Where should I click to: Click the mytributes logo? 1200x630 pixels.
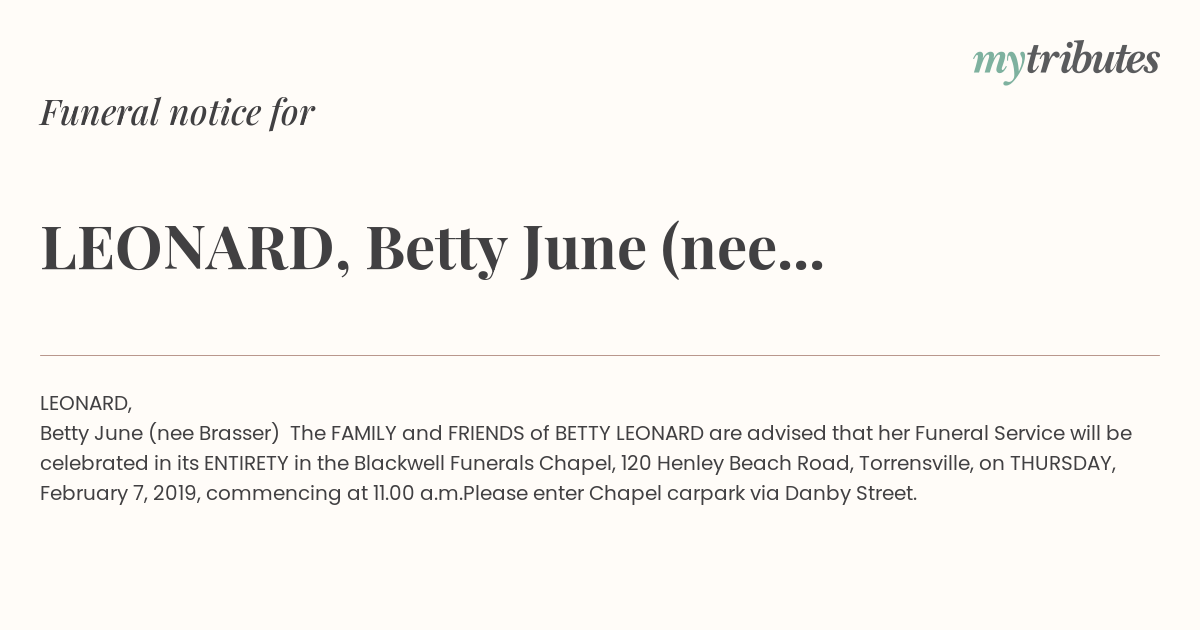point(1066,60)
